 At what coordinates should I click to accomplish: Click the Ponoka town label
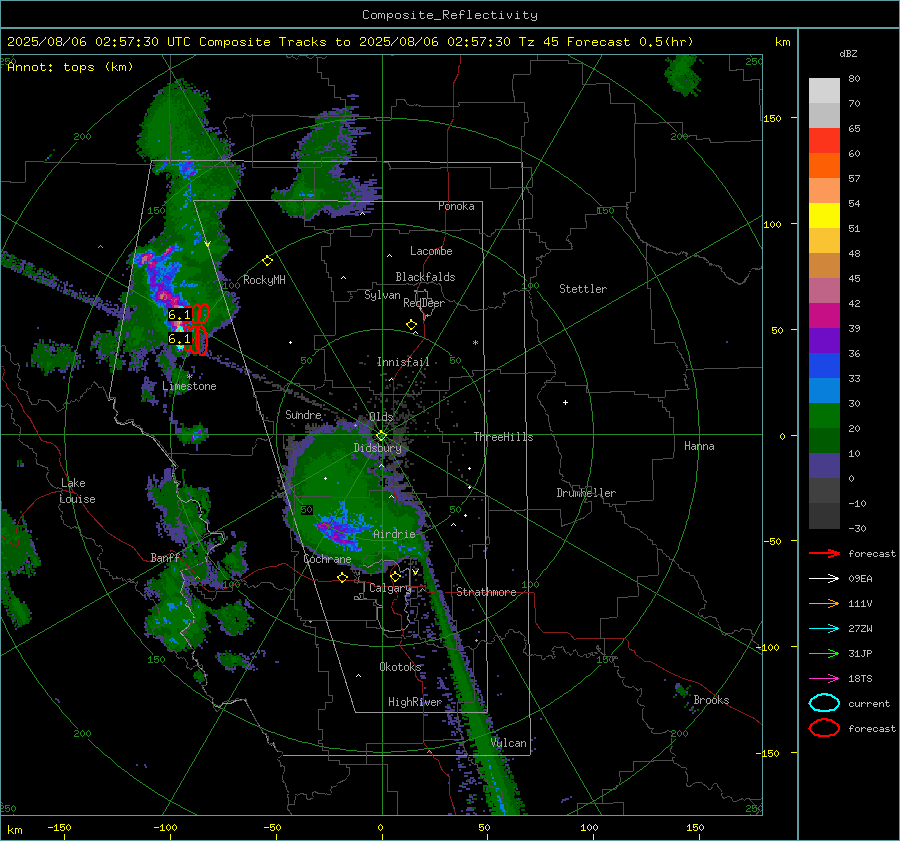click(x=456, y=206)
